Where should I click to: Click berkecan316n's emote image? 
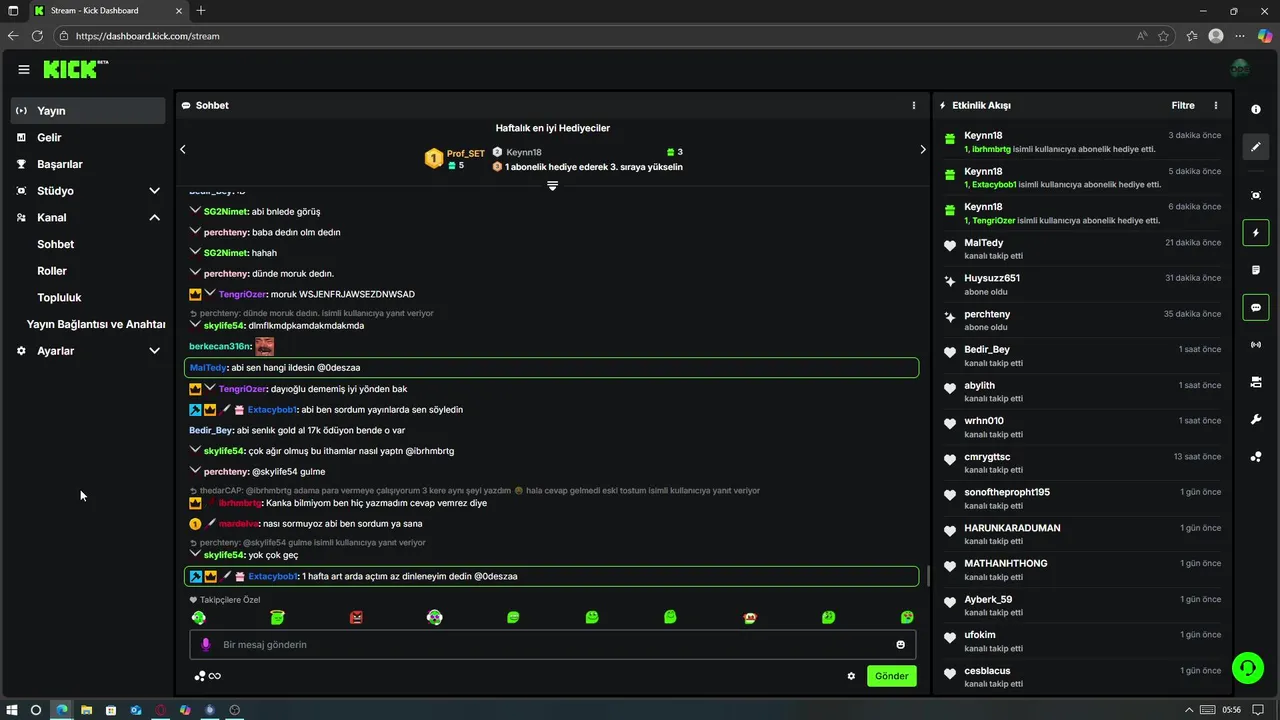click(x=264, y=346)
